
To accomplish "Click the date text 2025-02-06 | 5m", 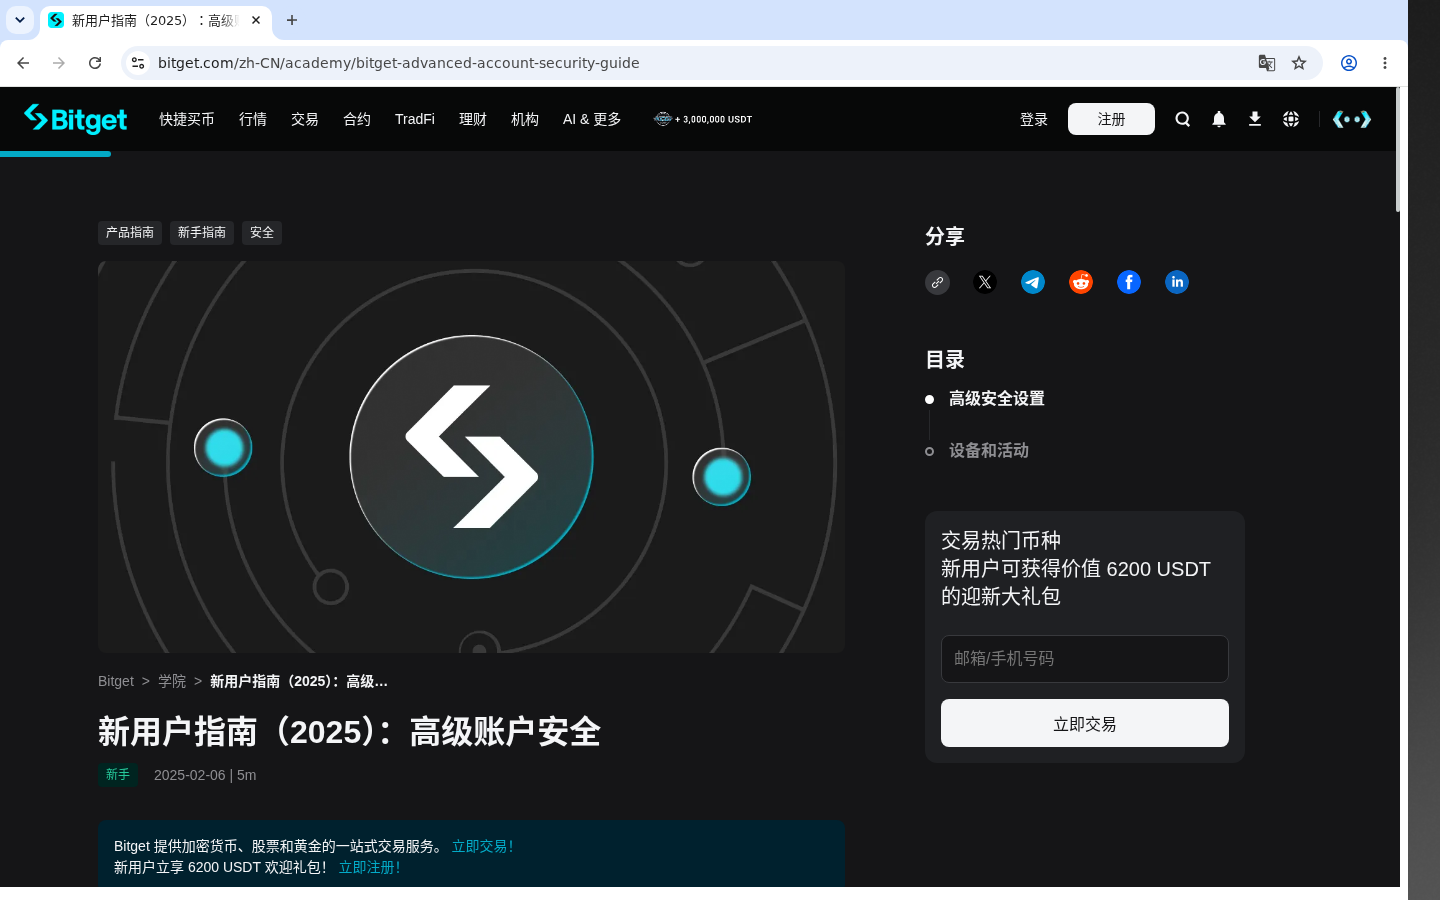I will [x=205, y=775].
